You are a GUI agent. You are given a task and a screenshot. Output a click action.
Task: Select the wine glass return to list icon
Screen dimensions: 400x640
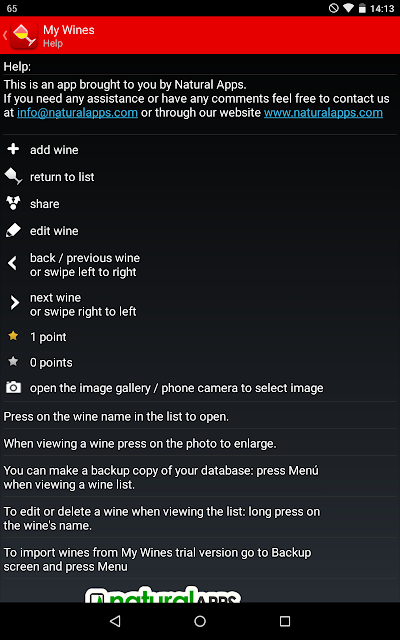point(13,177)
